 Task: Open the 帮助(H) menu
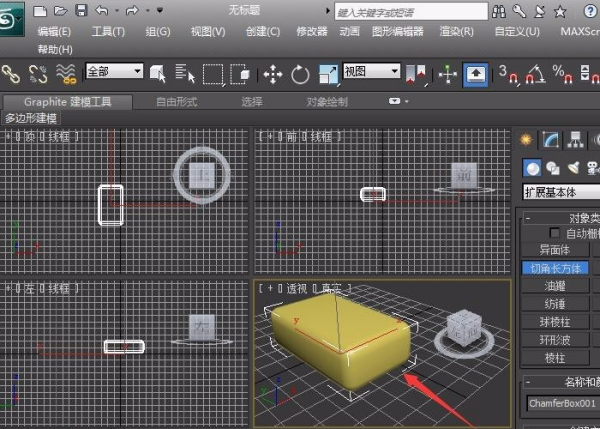click(x=55, y=49)
